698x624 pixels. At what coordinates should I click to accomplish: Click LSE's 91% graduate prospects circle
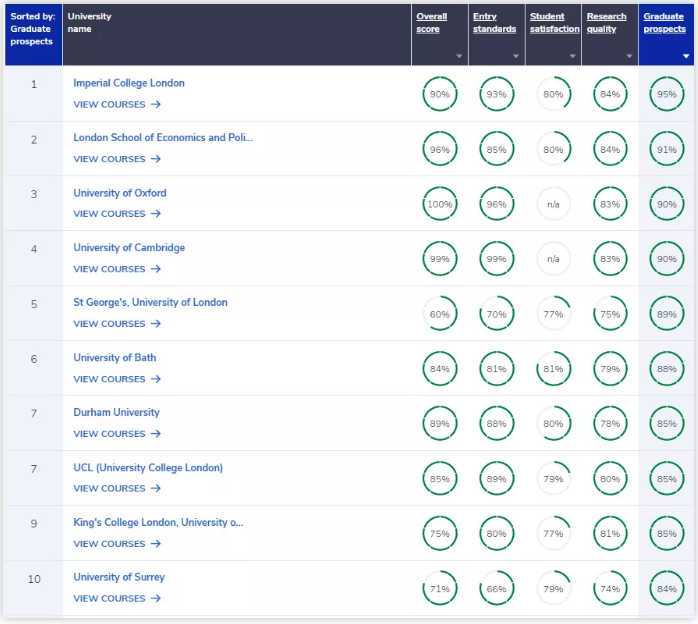(x=667, y=149)
